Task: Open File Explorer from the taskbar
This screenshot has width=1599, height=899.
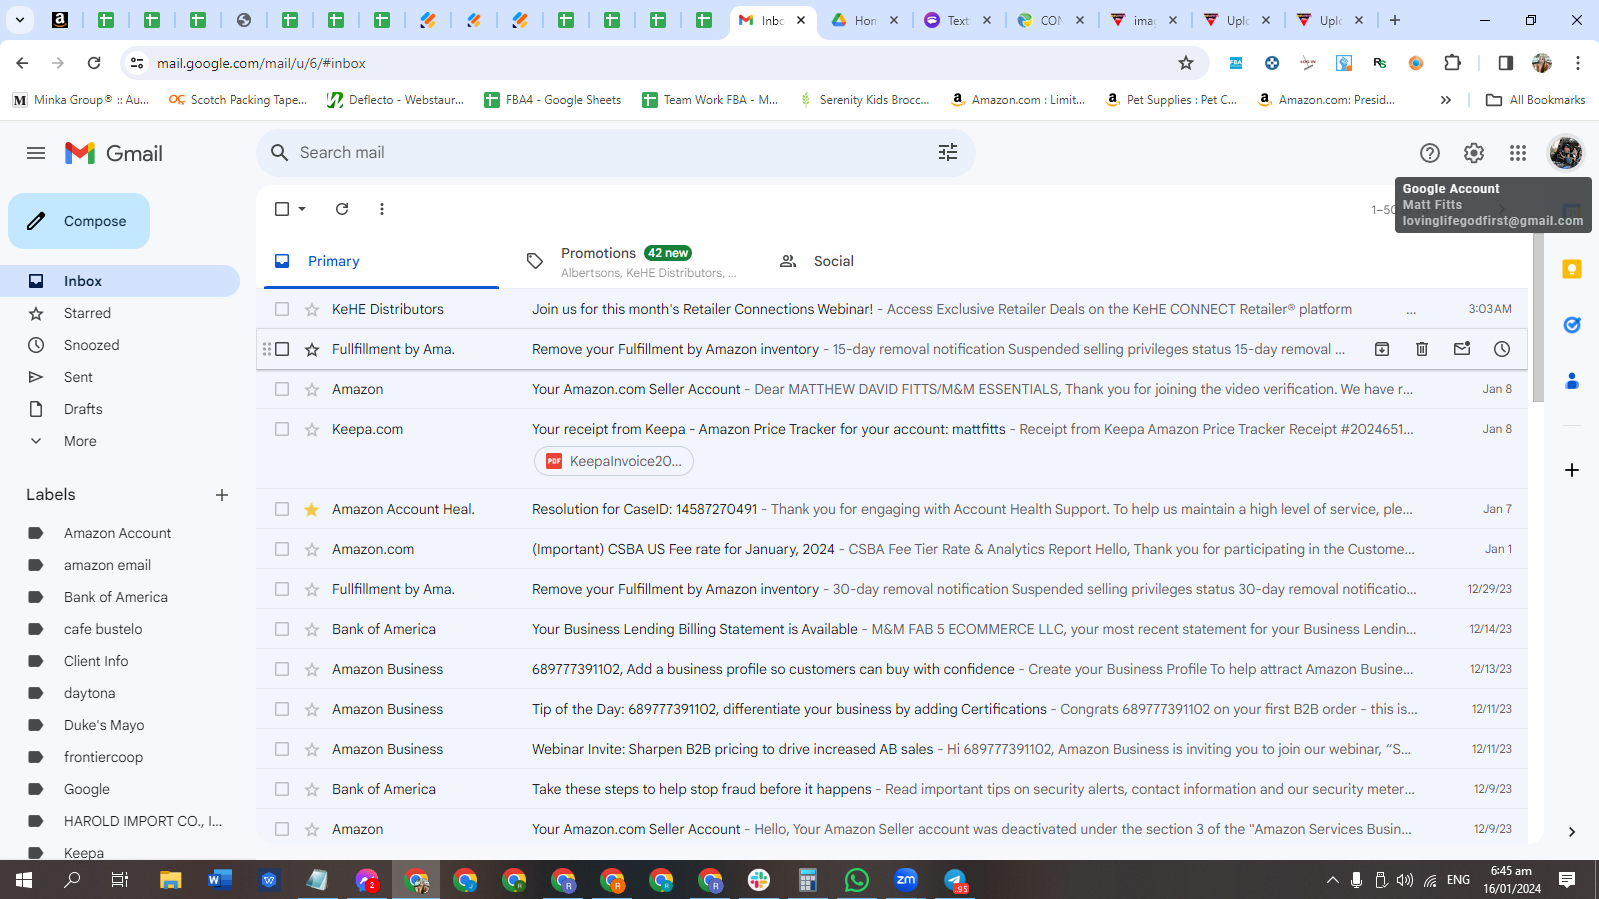Action: [171, 880]
